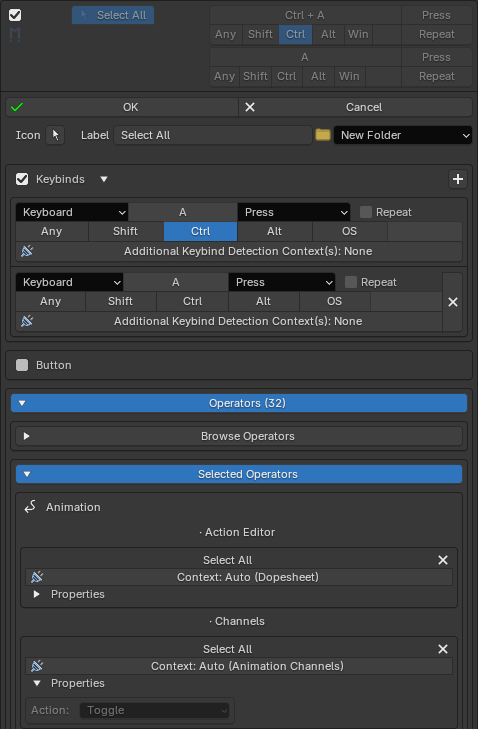Image resolution: width=478 pixels, height=729 pixels.
Task: Click the yellow folder icon
Action: click(x=323, y=135)
